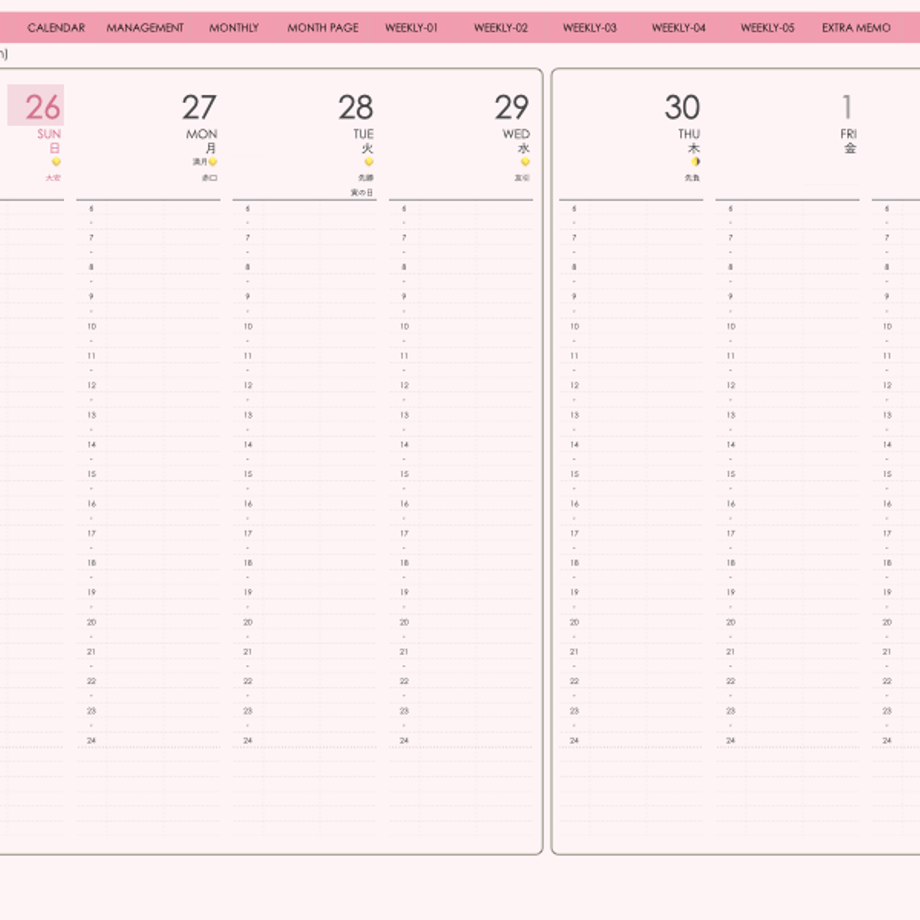
Task: Click the 15 o'clock row in Wednesday 29 column
Action: tap(461, 474)
